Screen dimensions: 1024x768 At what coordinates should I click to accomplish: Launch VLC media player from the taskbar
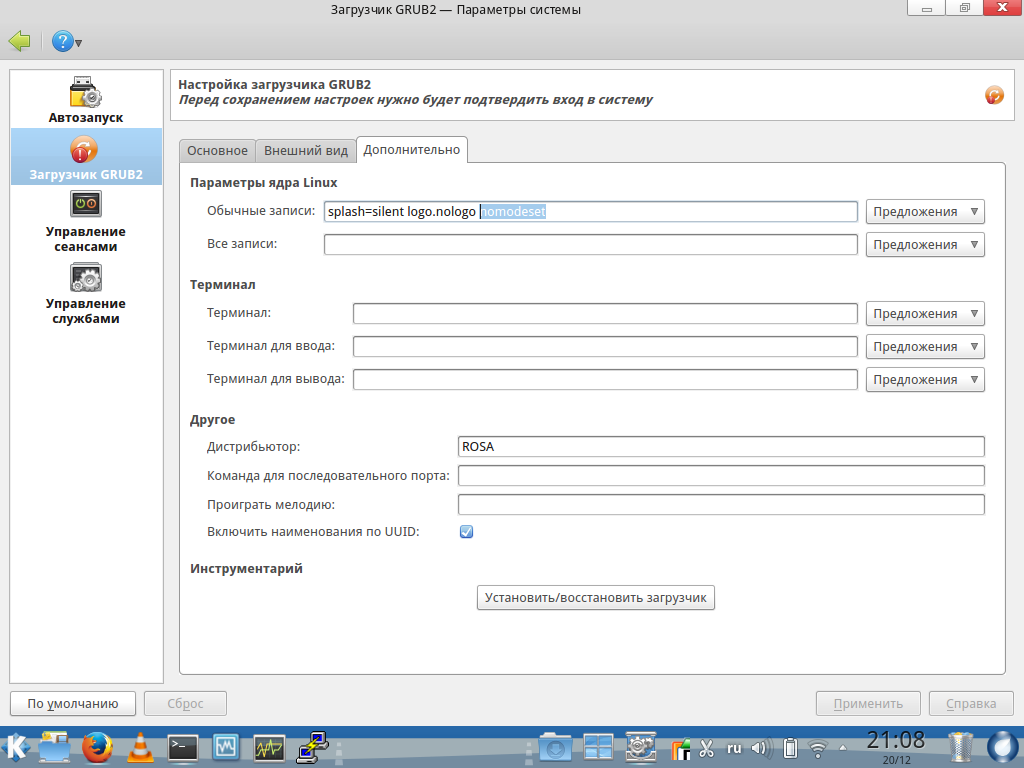pos(140,748)
